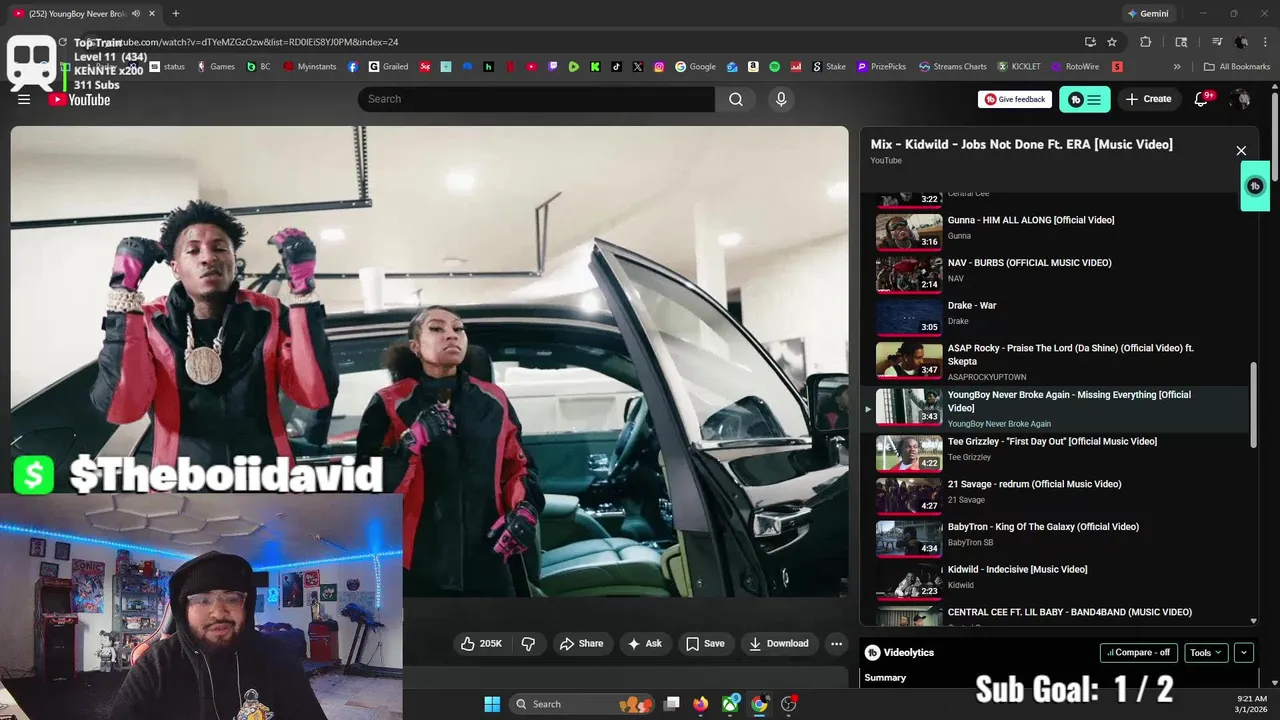Collapse the Videolytics panel chevron
This screenshot has width=1280, height=720.
click(x=1244, y=653)
